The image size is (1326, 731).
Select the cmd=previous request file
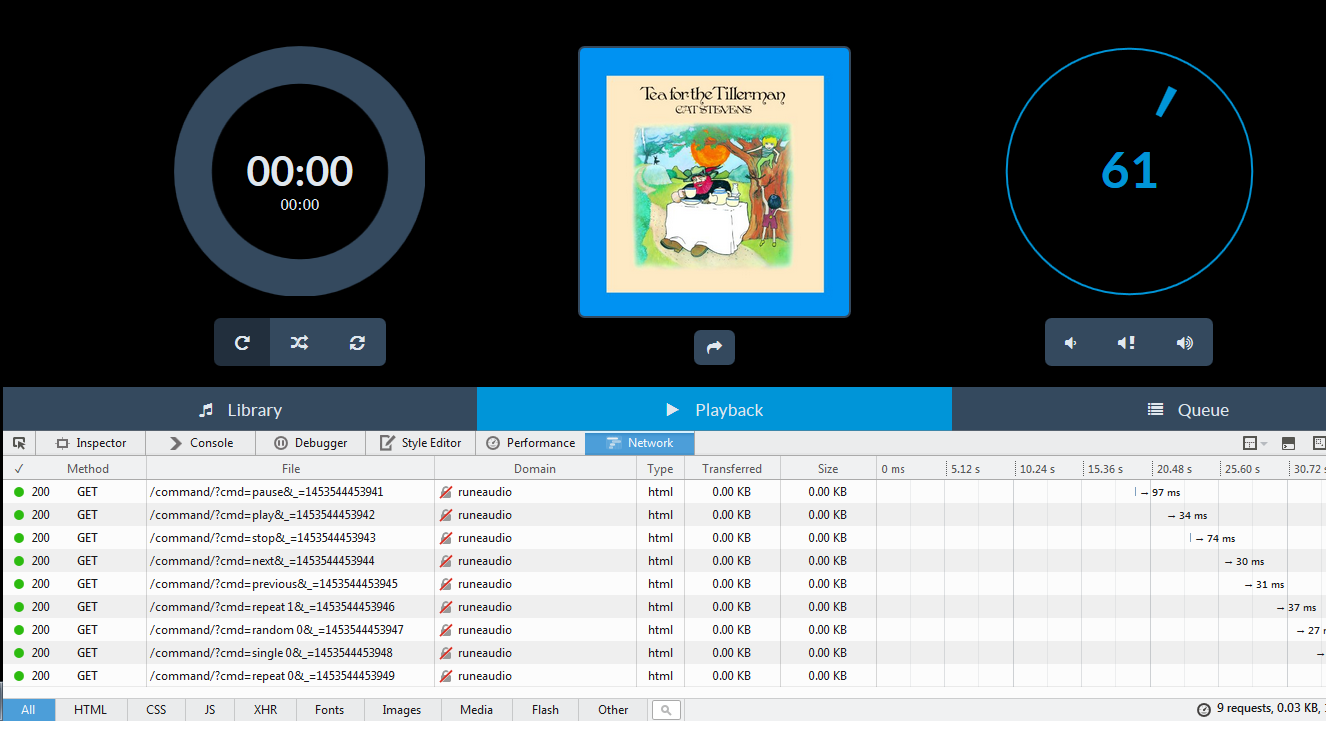pyautogui.click(x=274, y=584)
